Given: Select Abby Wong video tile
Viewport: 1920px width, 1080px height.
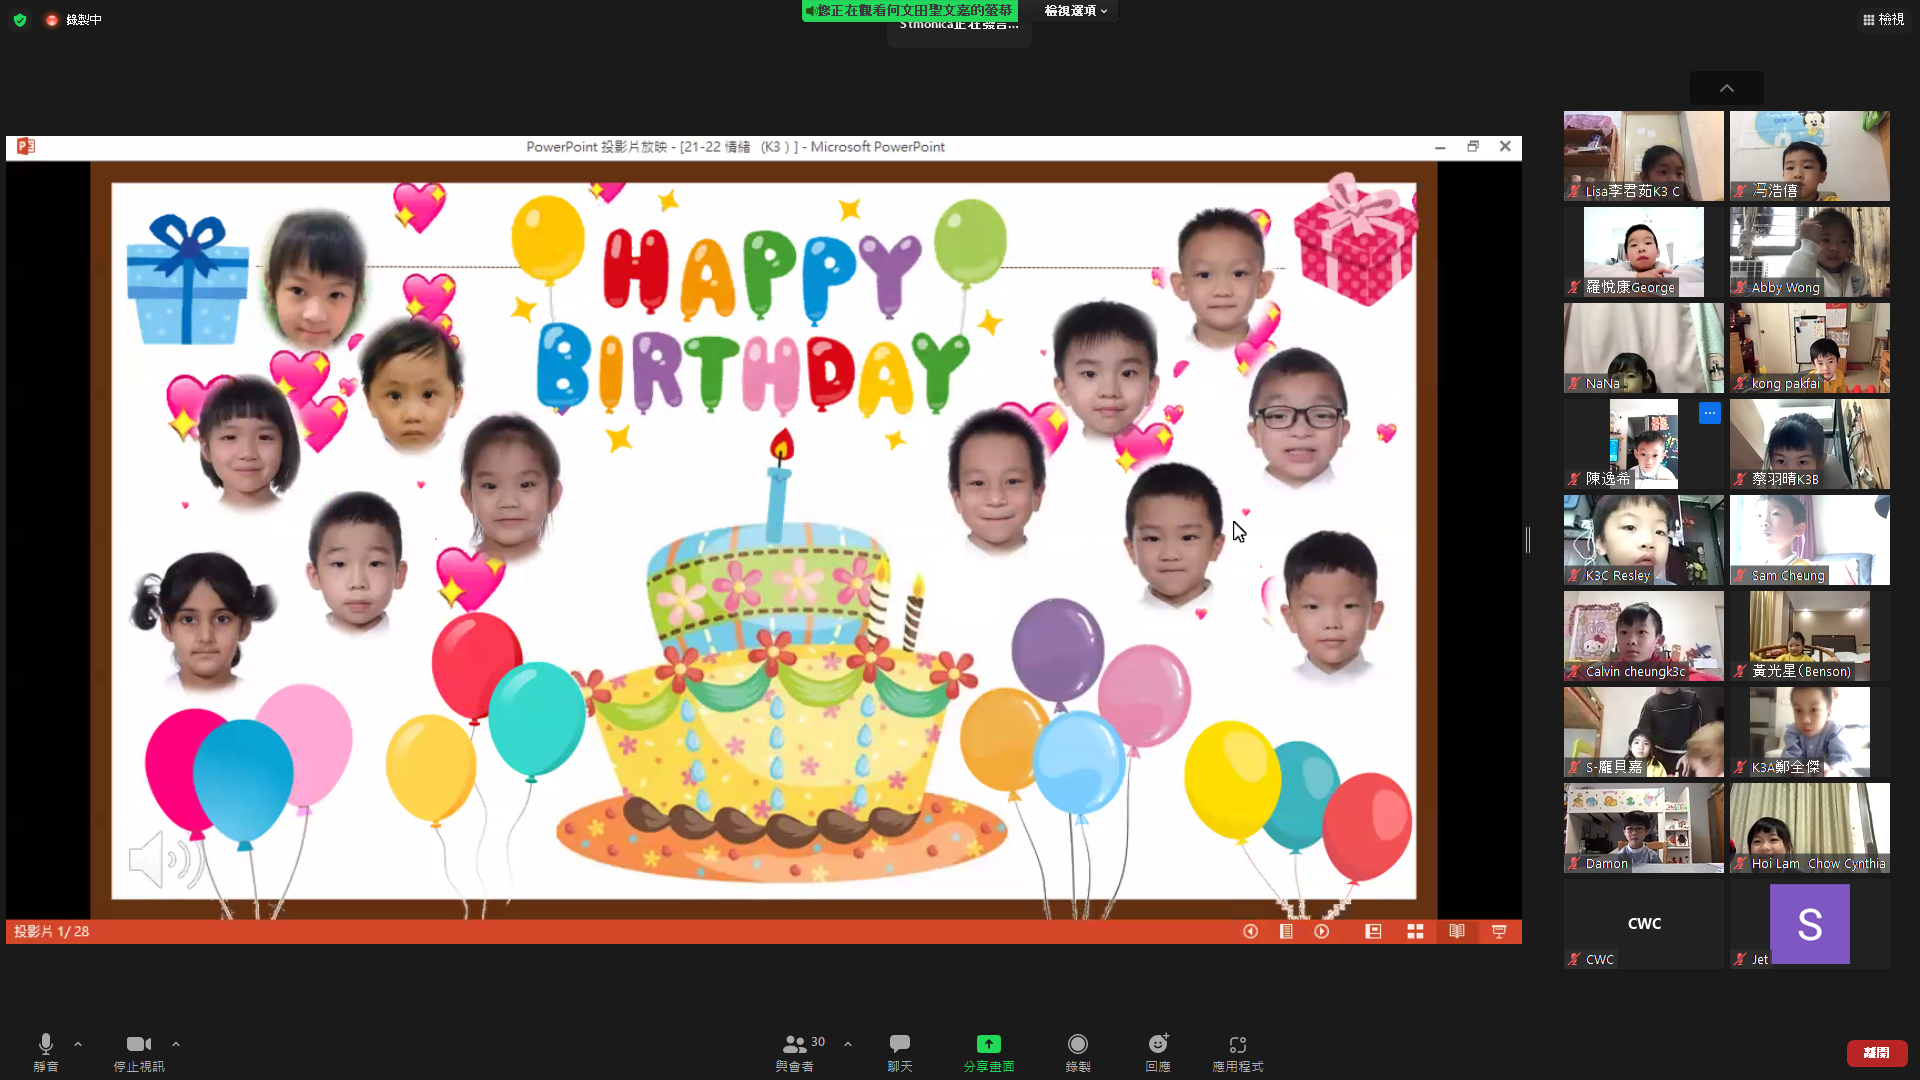Looking at the screenshot, I should 1810,252.
